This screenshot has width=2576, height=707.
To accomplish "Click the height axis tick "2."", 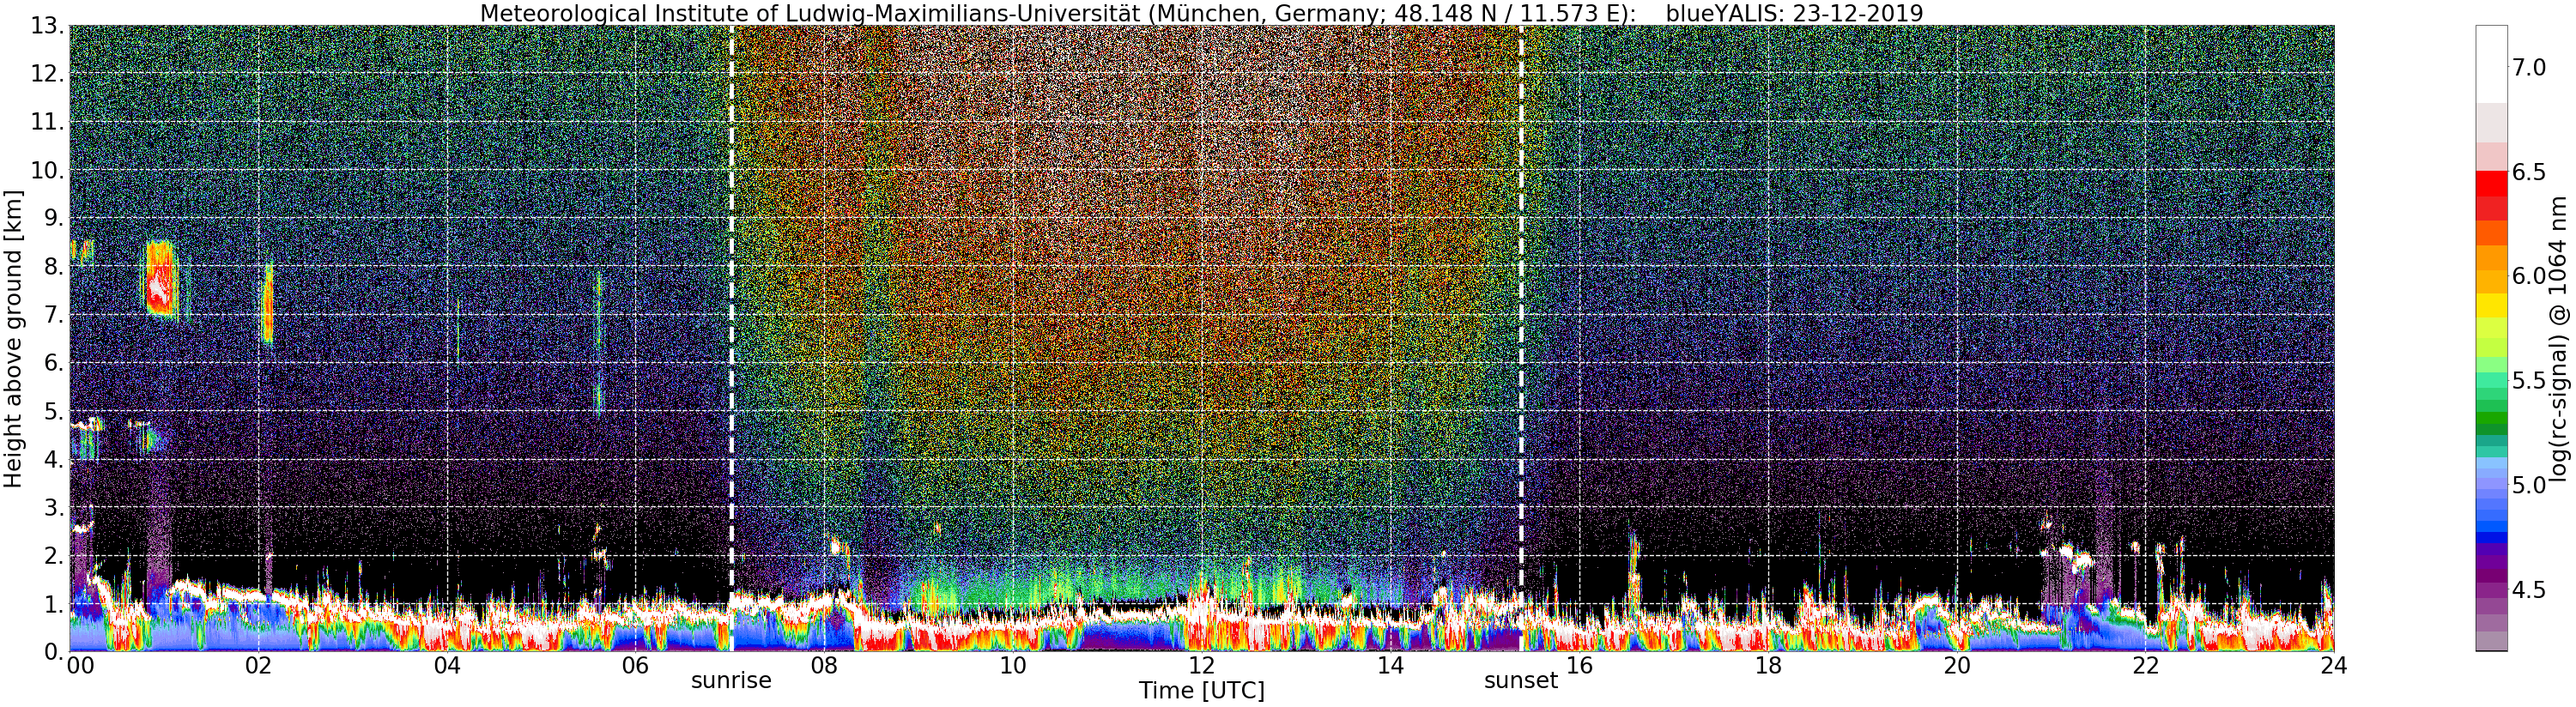I will coord(54,556).
